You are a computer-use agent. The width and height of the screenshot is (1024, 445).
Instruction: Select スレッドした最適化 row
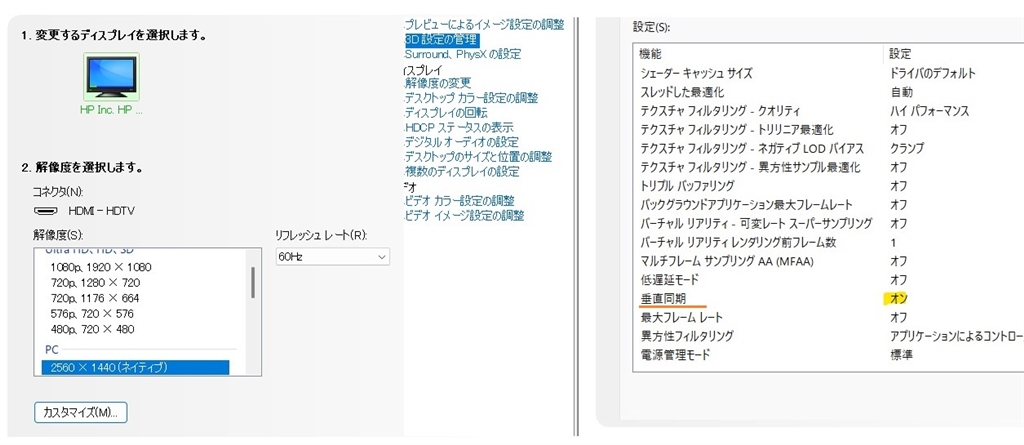829,92
